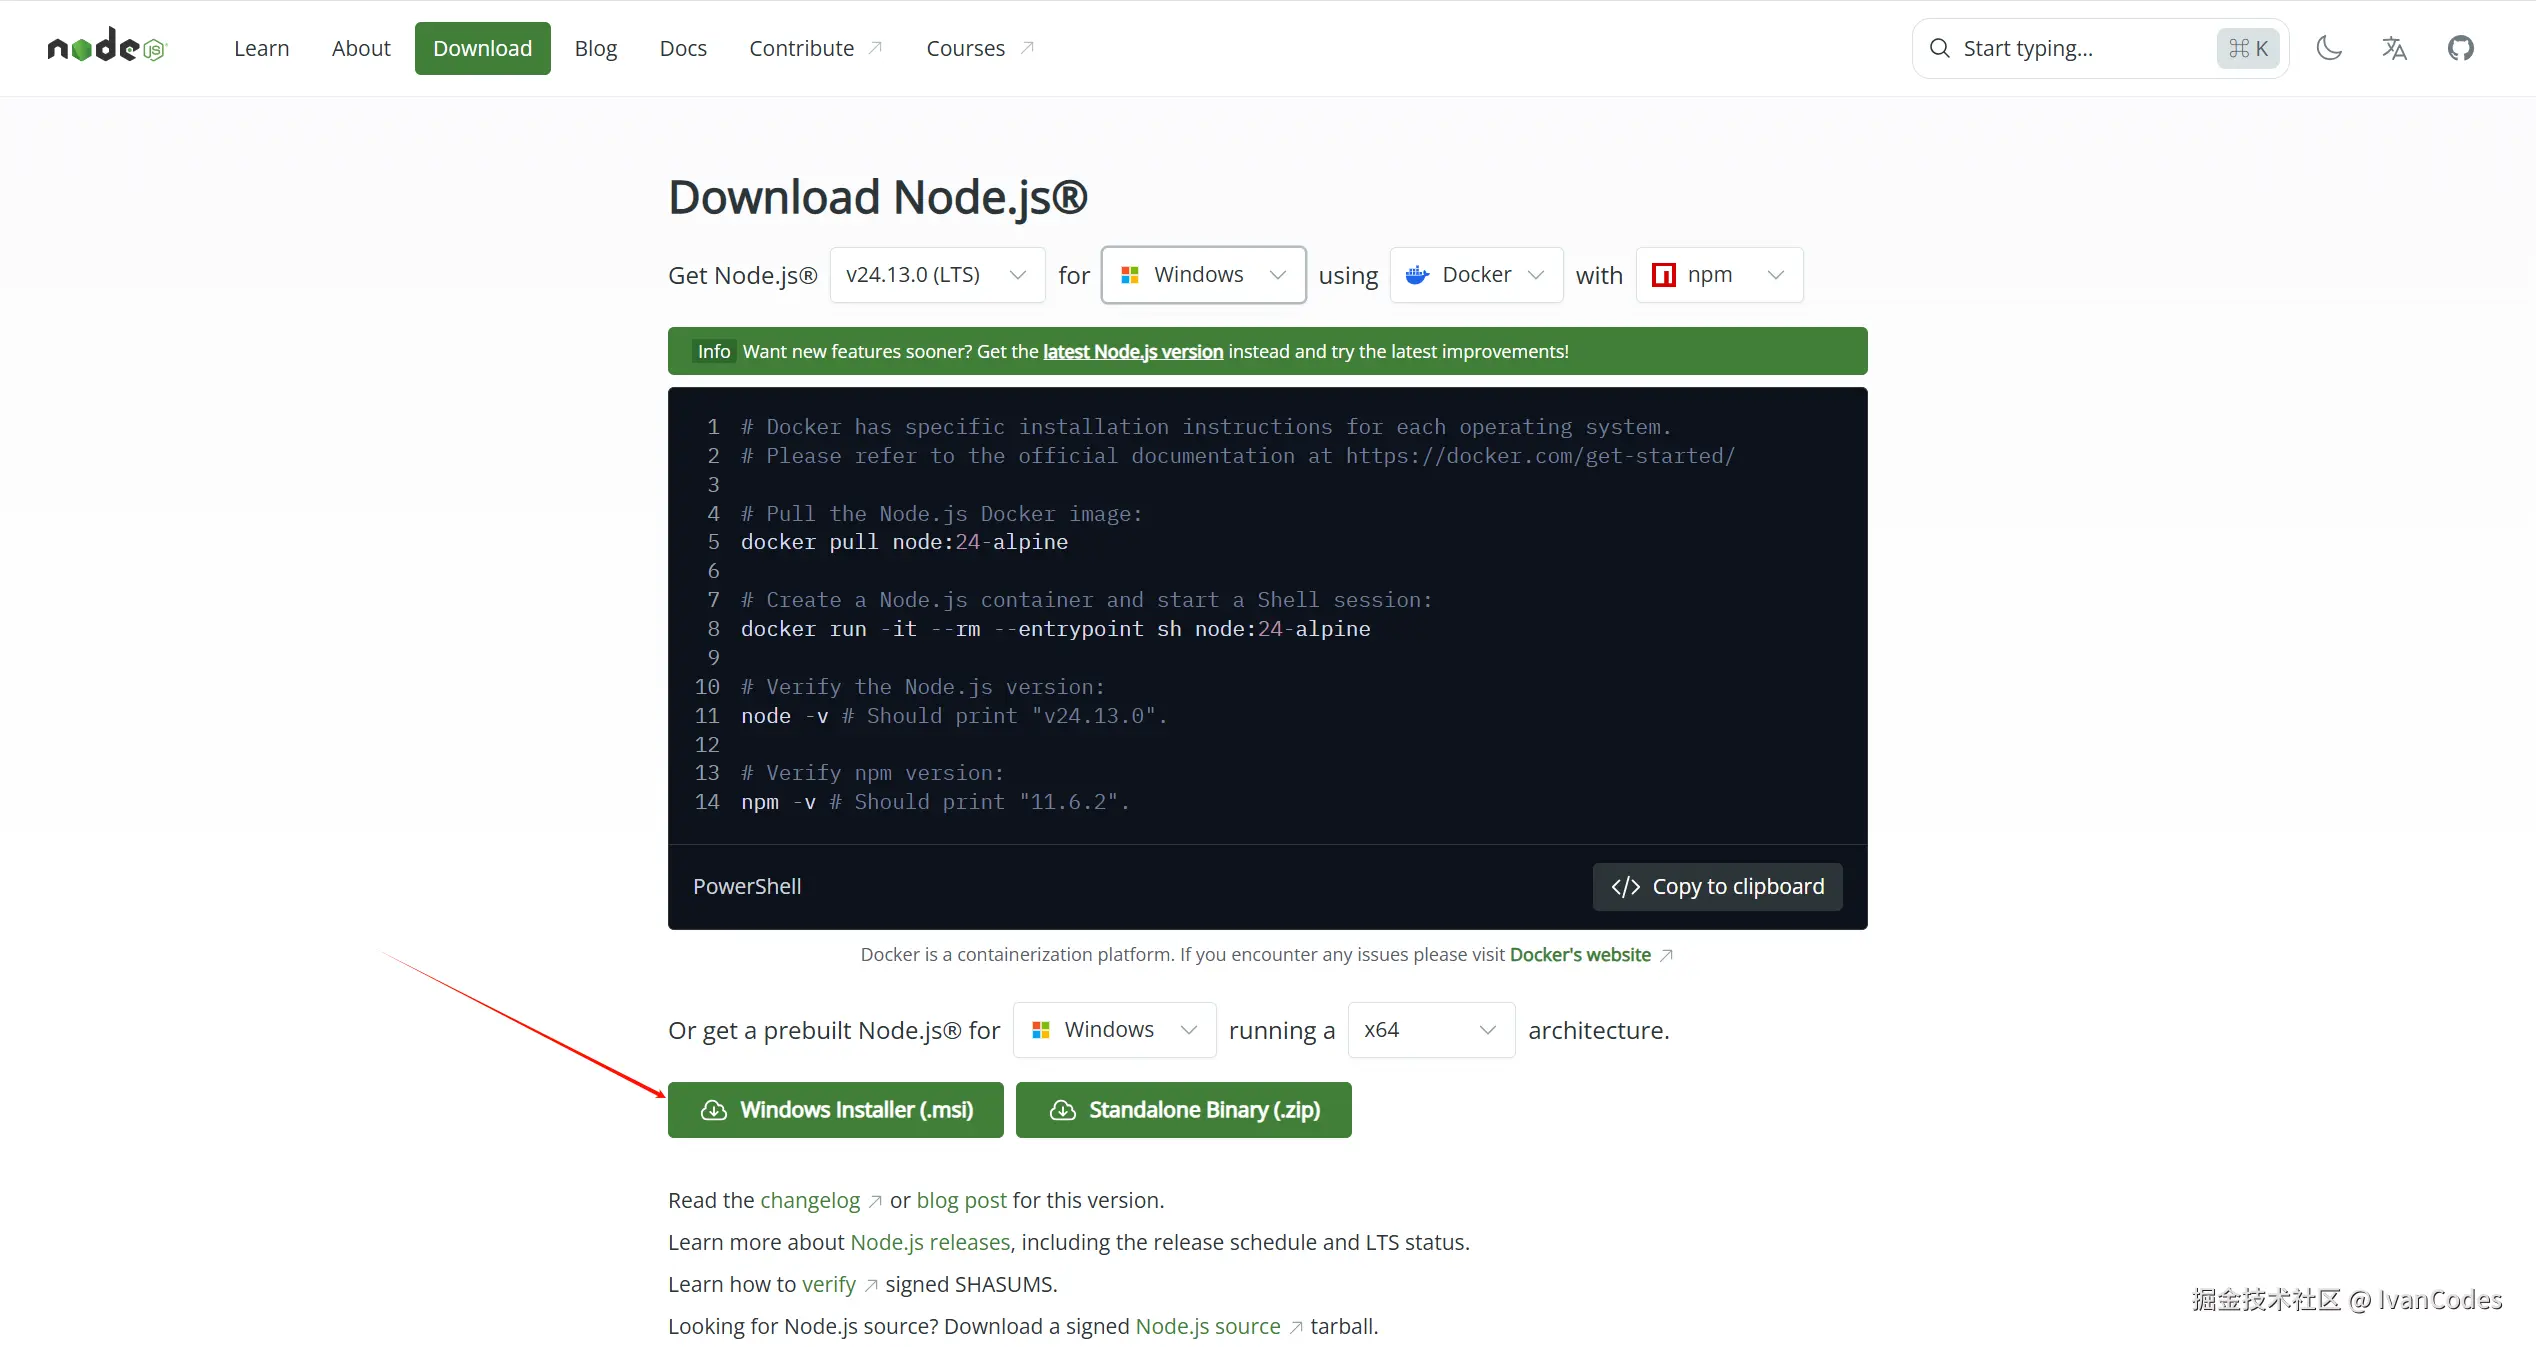Viewport: 2536px width, 1347px height.
Task: Open the Docker install method dropdown
Action: click(x=1476, y=275)
